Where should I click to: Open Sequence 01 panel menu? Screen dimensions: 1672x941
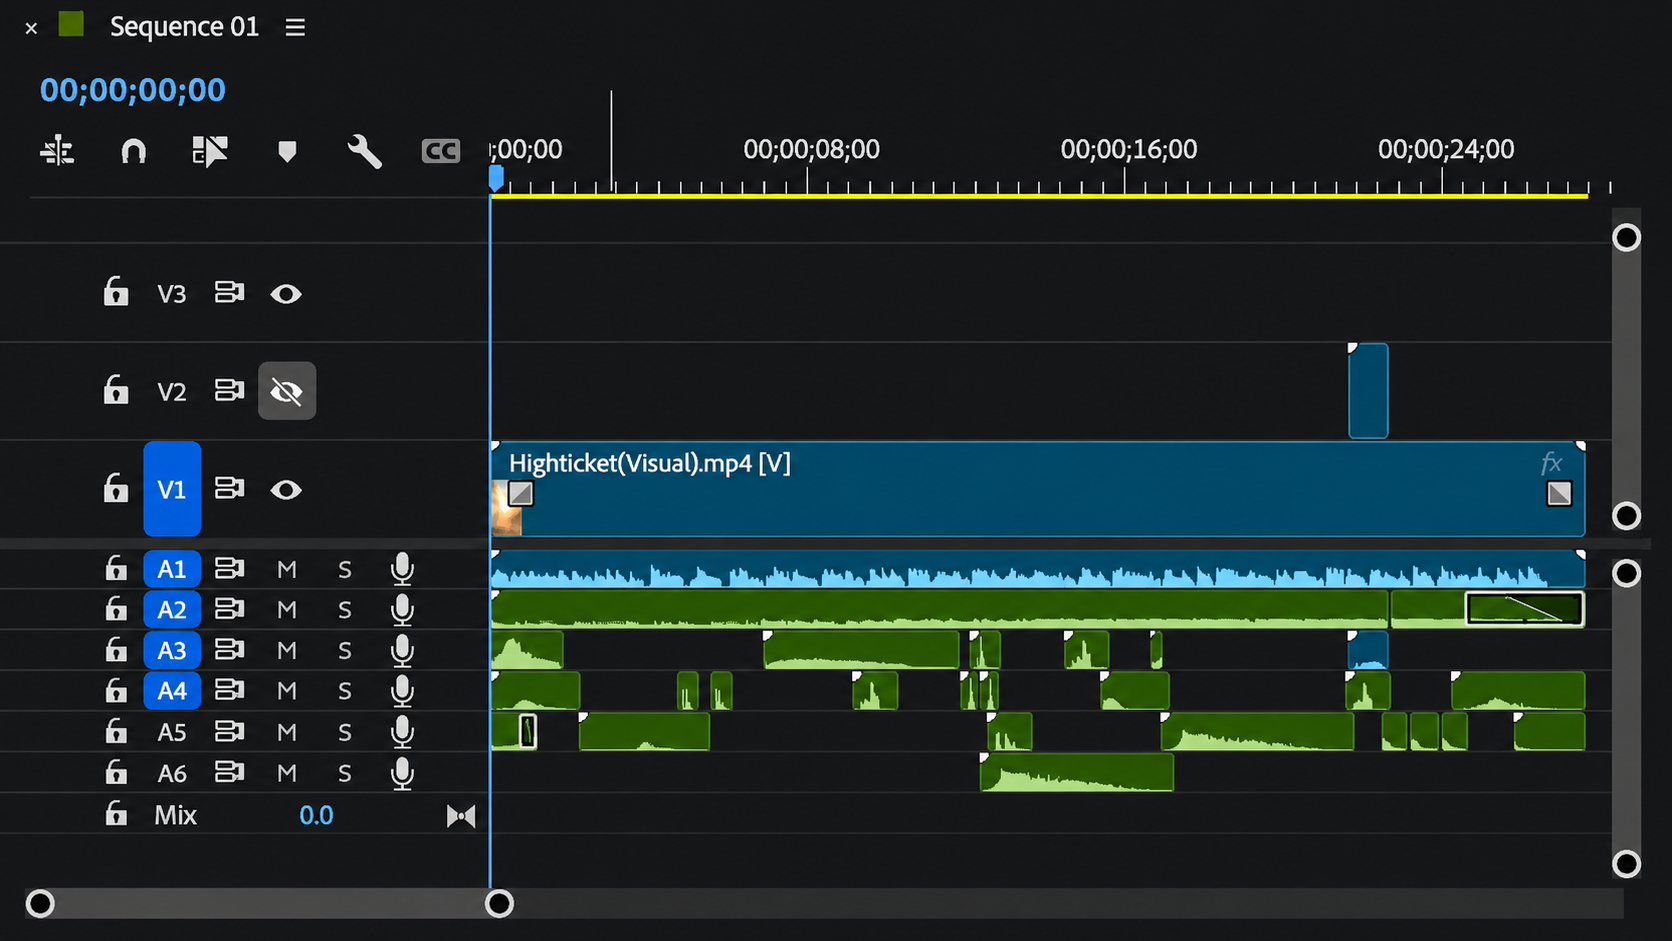[x=295, y=27]
